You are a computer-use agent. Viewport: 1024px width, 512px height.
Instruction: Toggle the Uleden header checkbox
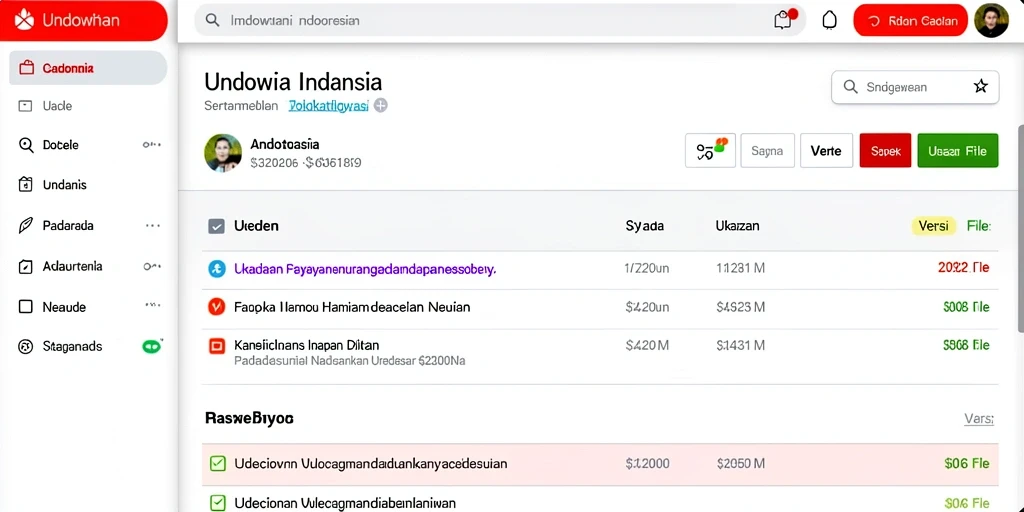coord(216,227)
